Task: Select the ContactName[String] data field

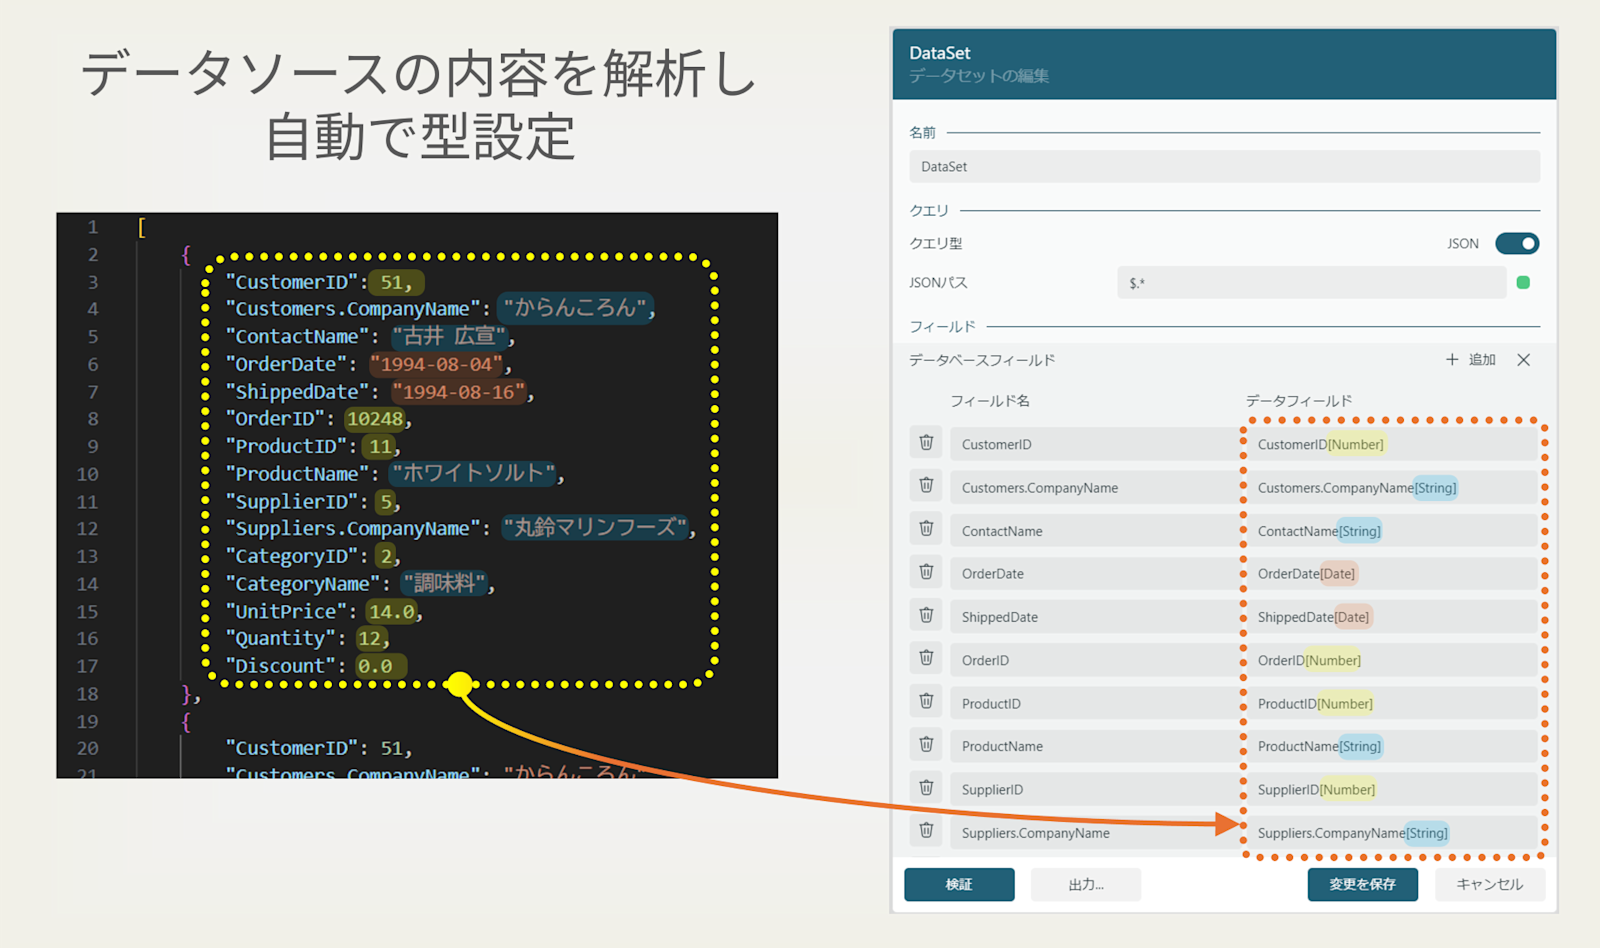Action: pos(1392,530)
